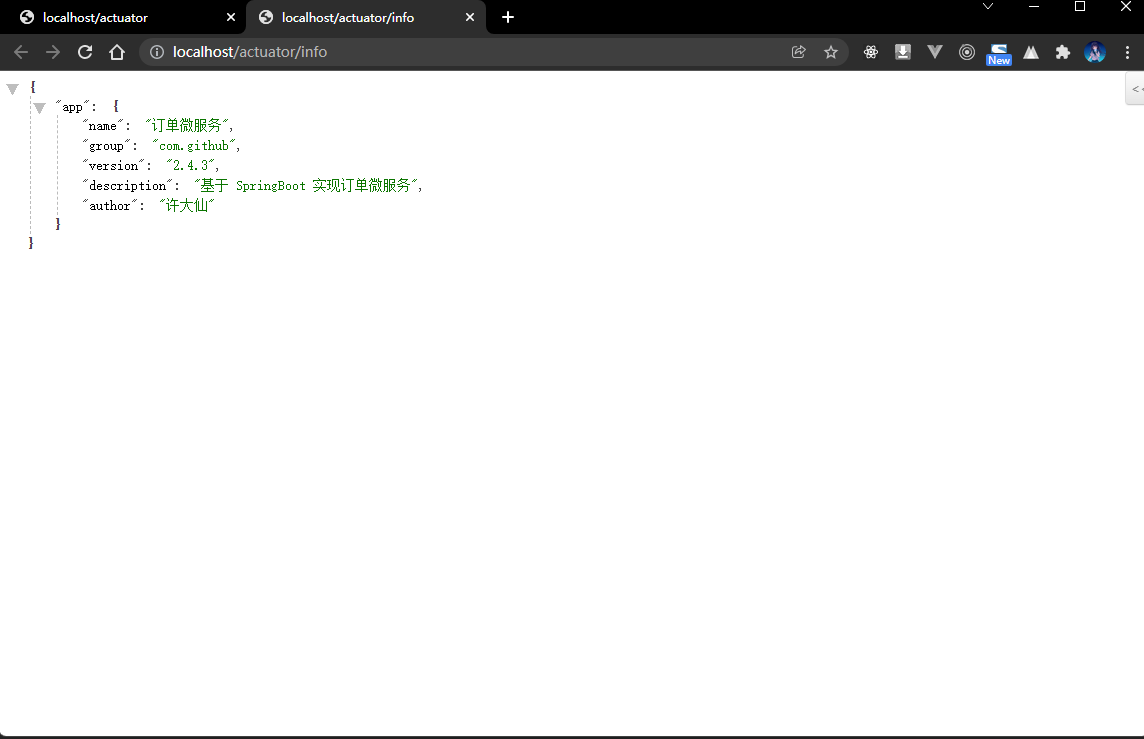Click the value "许大仙"
The height and width of the screenshot is (739, 1144).
point(187,206)
